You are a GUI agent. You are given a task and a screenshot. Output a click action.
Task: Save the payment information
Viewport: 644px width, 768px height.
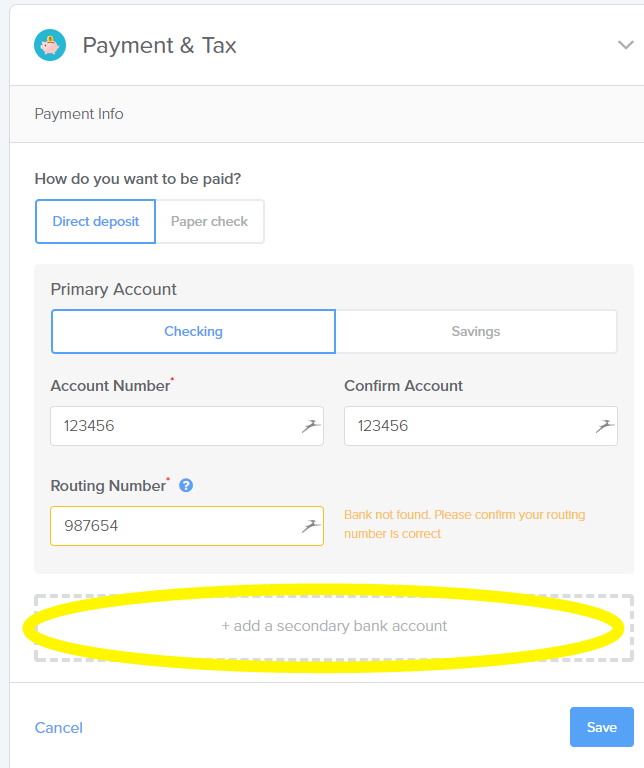pos(602,727)
